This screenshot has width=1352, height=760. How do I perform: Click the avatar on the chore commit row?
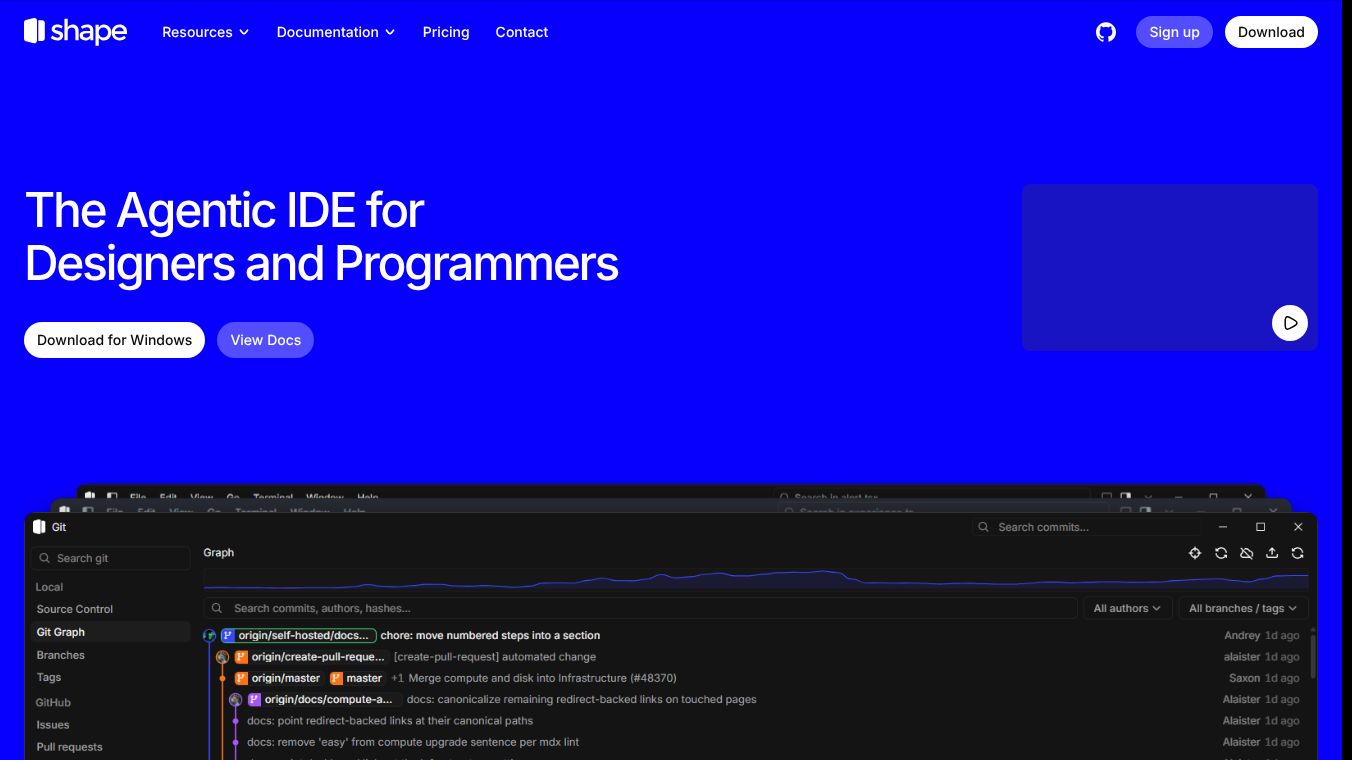209,636
